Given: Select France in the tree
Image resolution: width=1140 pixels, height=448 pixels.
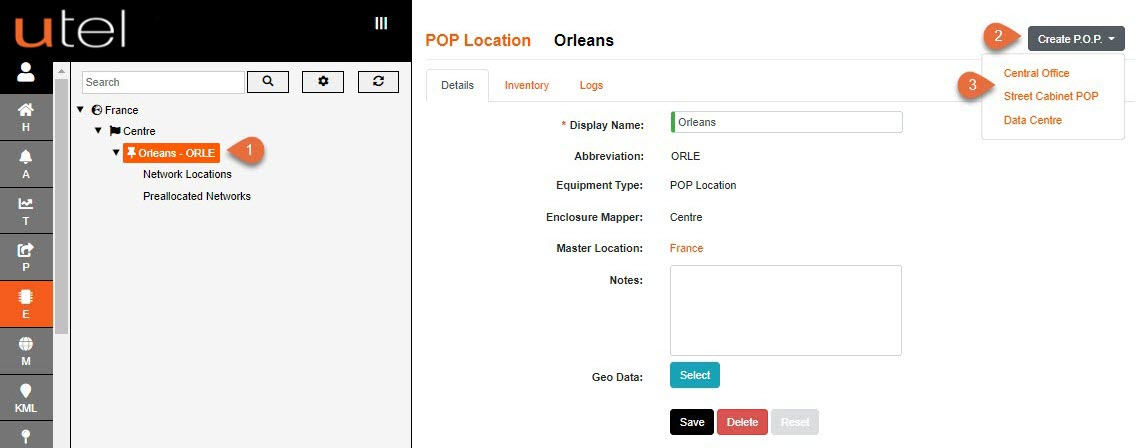Looking at the screenshot, I should coord(121,110).
